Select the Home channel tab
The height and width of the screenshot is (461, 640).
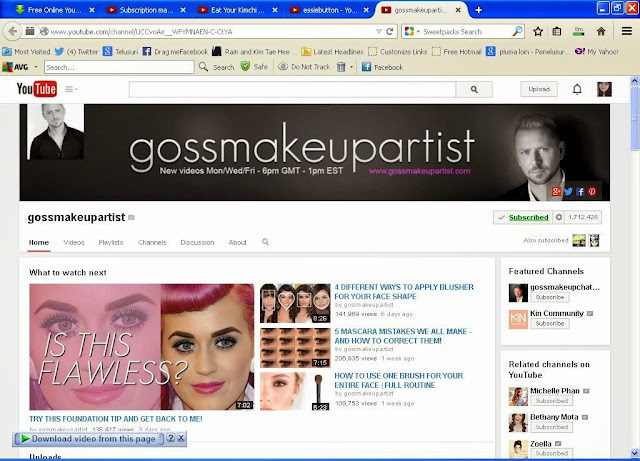pos(39,242)
